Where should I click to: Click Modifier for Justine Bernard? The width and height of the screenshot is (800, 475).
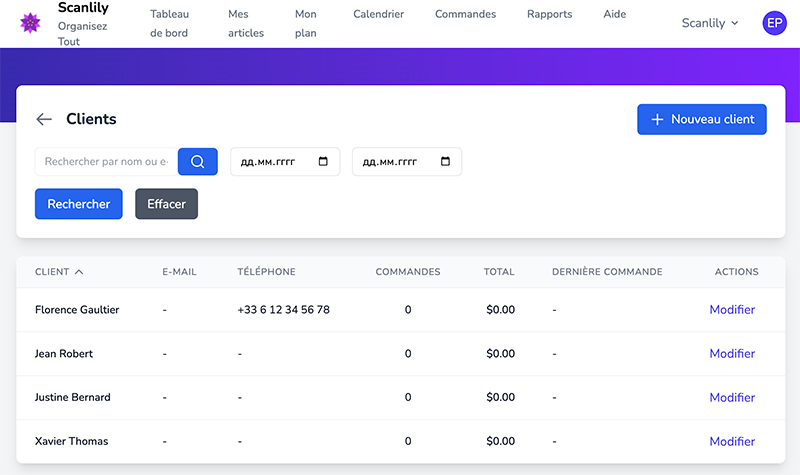732,397
